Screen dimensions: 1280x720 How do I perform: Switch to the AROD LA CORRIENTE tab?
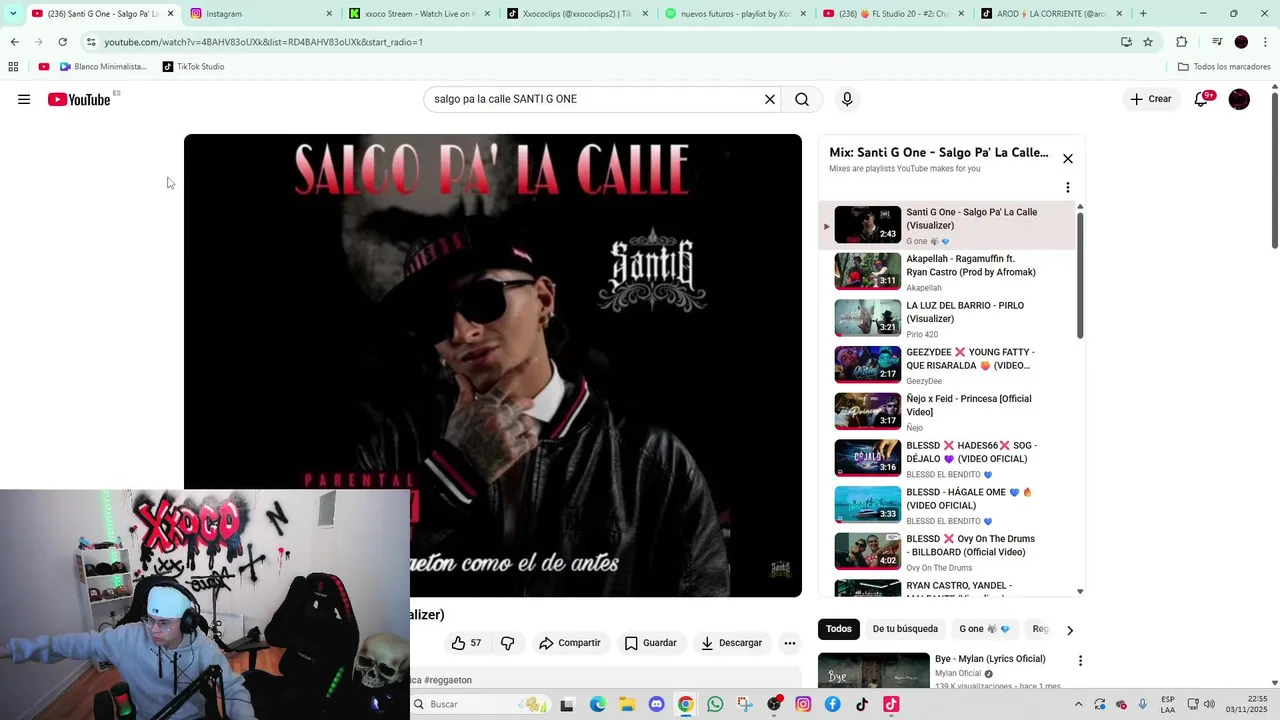1050,14
